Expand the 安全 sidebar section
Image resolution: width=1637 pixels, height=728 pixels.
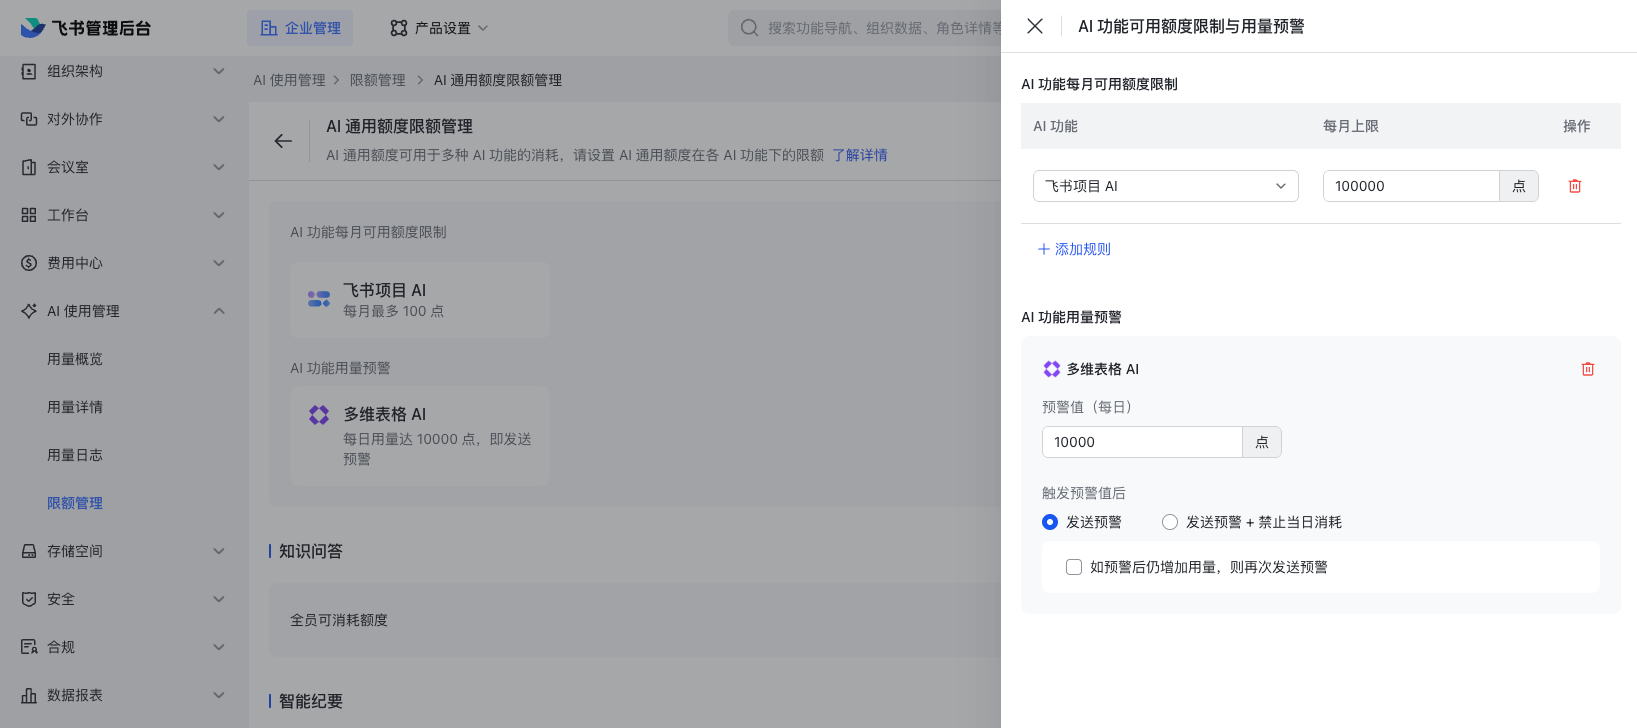219,599
